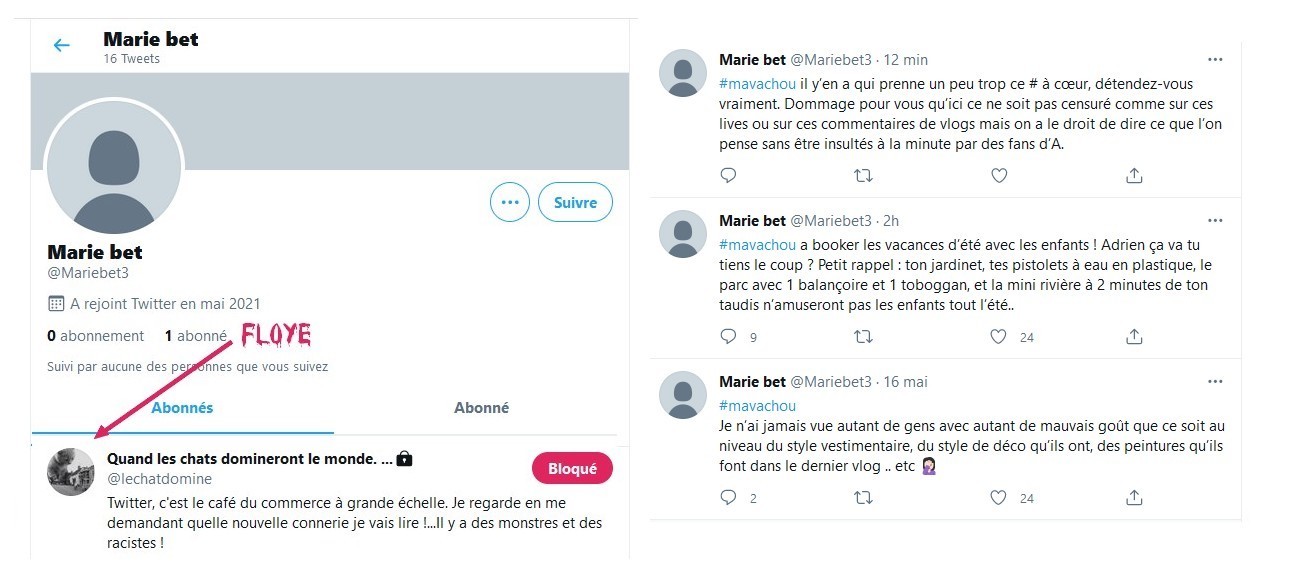Like the 16 mai tweet
Image resolution: width=1298 pixels, height=576 pixels.
coord(998,497)
